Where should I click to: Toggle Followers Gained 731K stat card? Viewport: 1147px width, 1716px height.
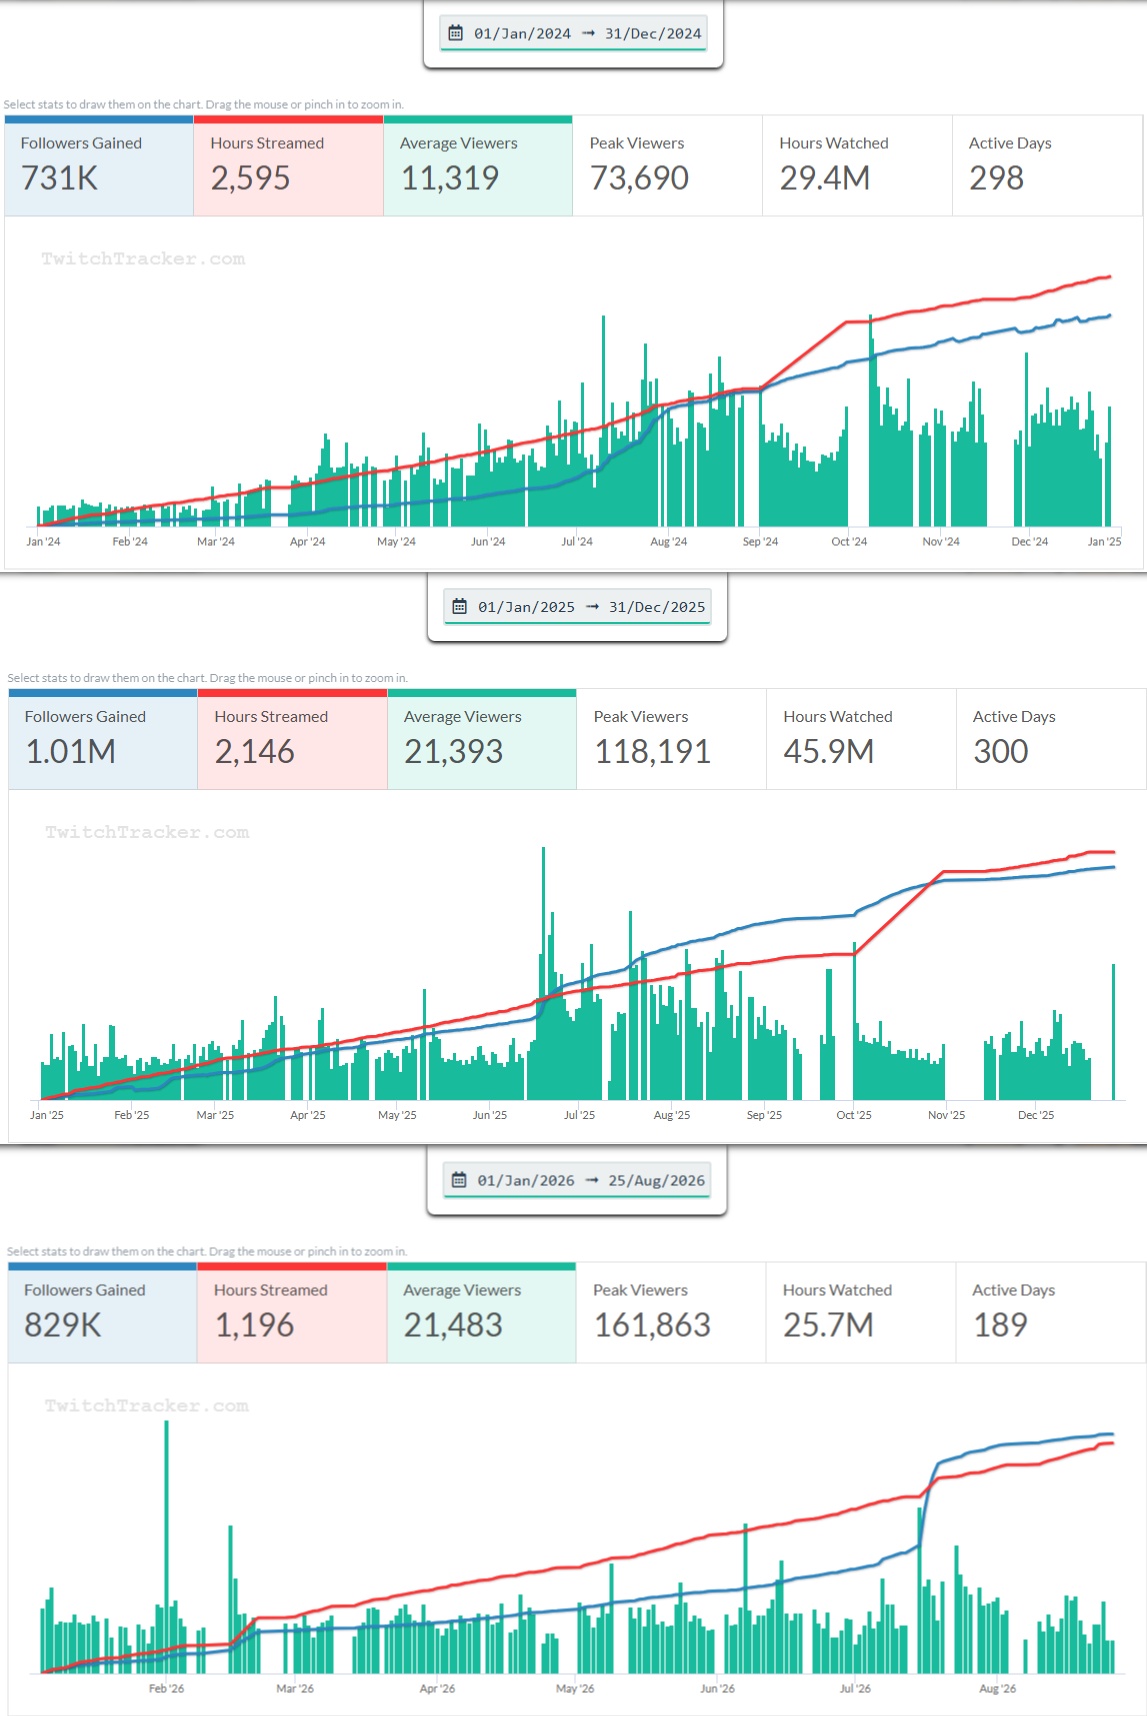[99, 166]
